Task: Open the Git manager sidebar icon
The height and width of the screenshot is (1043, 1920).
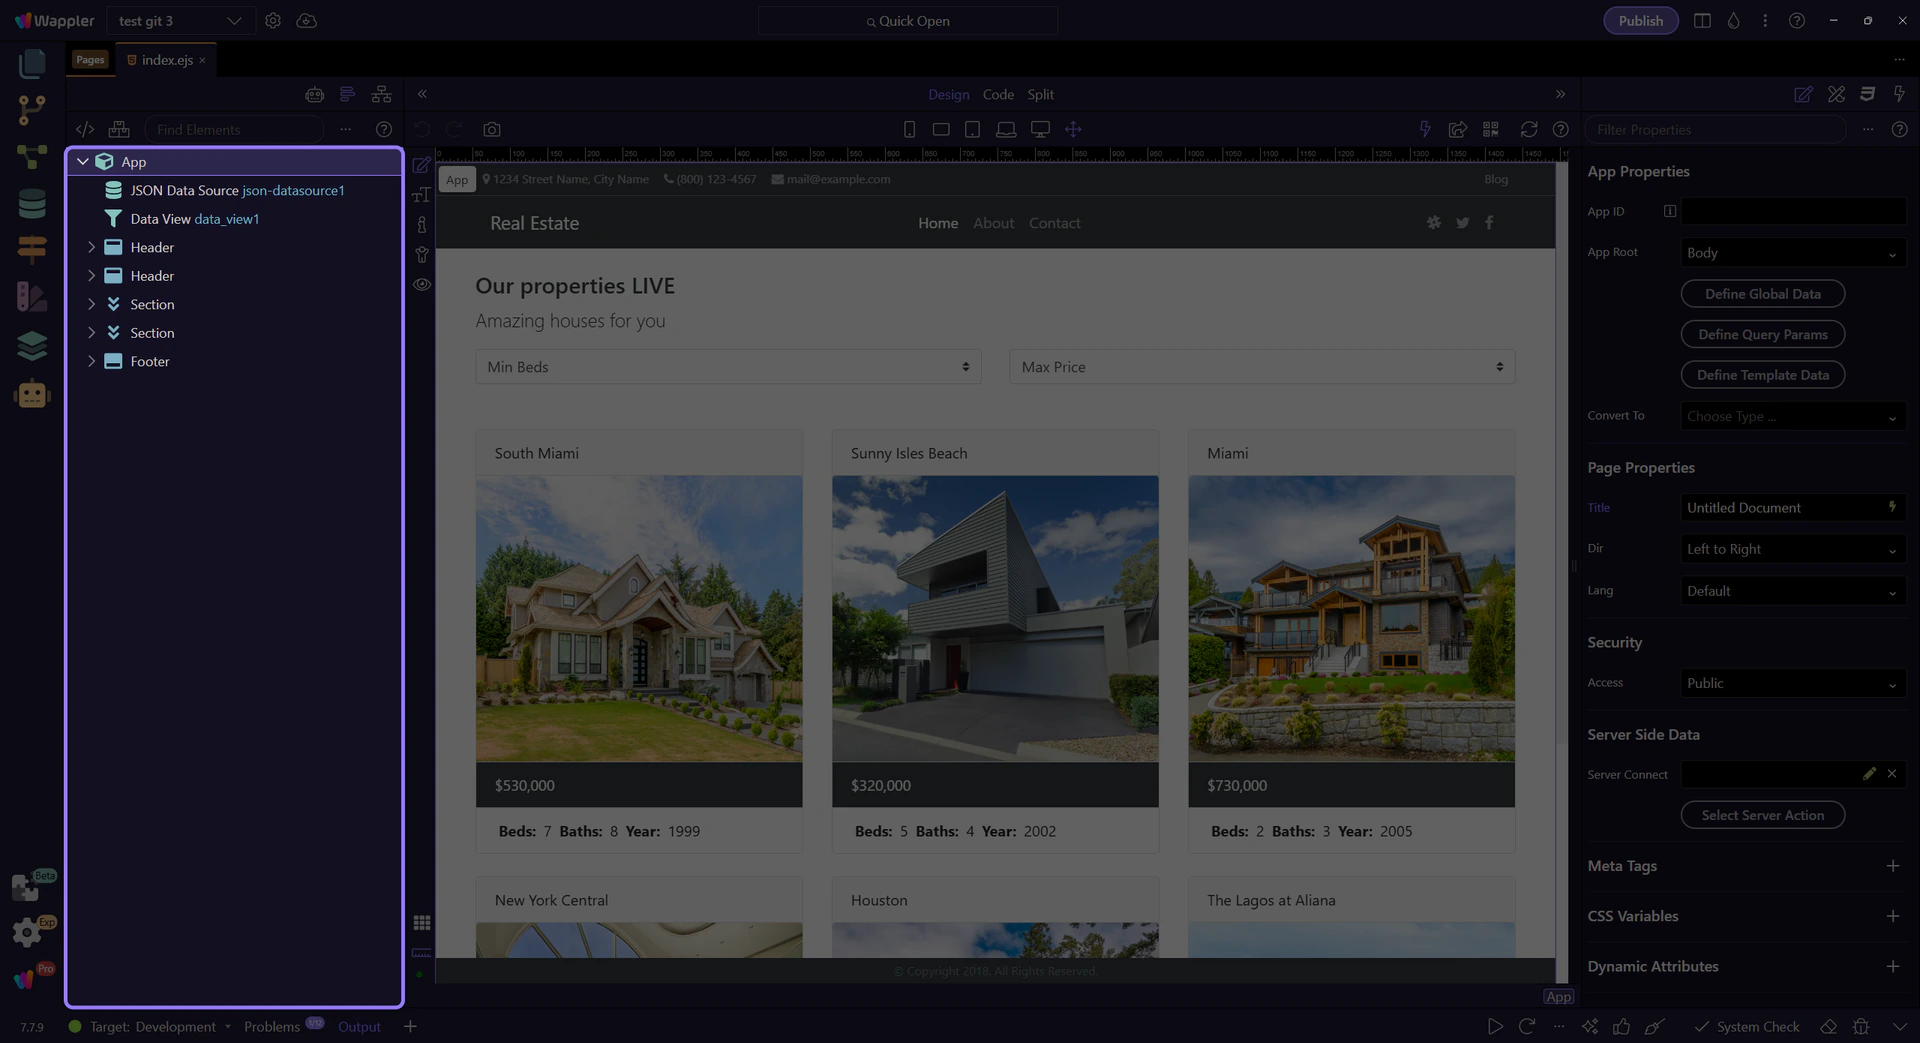Action: pyautogui.click(x=32, y=108)
